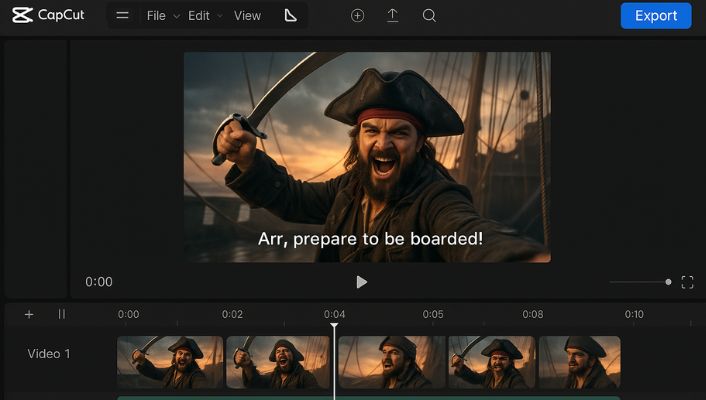
Task: Enter fullscreen preview mode
Action: click(687, 282)
